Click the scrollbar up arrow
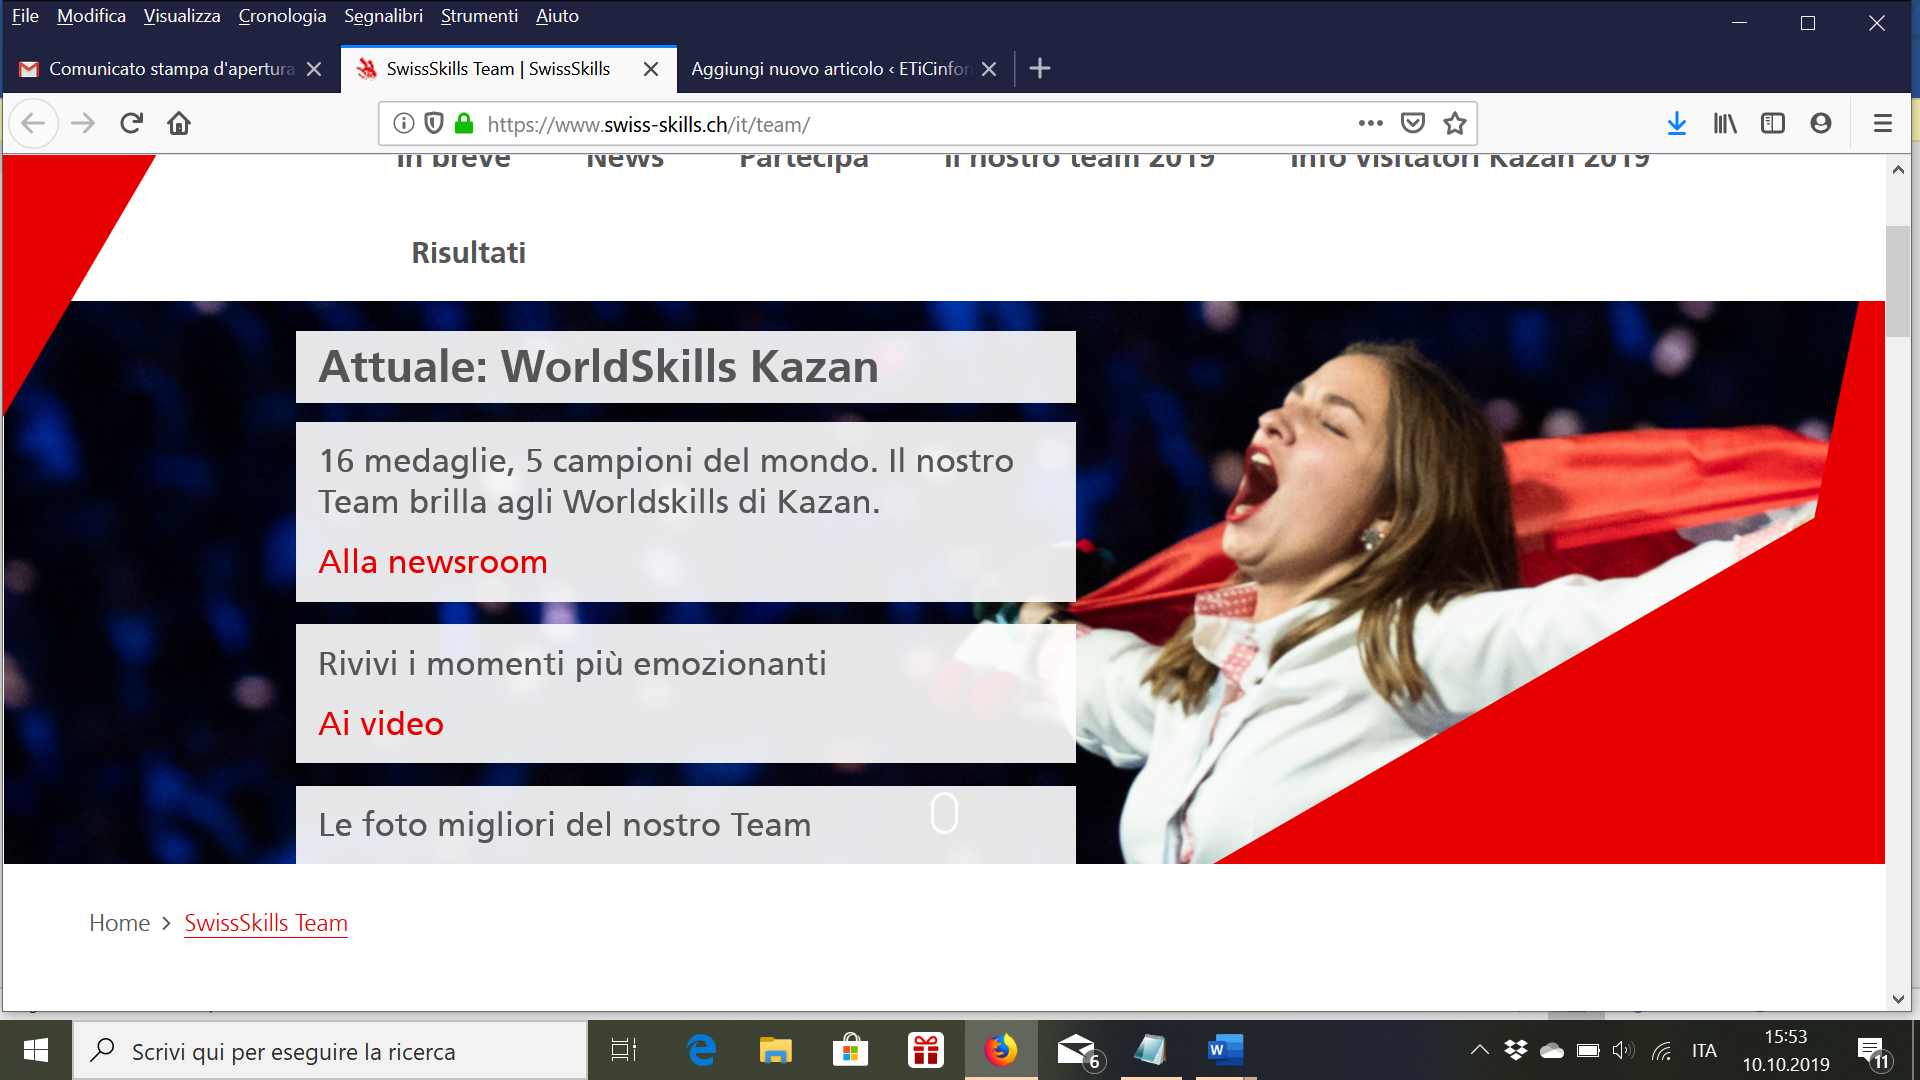 [x=1898, y=170]
